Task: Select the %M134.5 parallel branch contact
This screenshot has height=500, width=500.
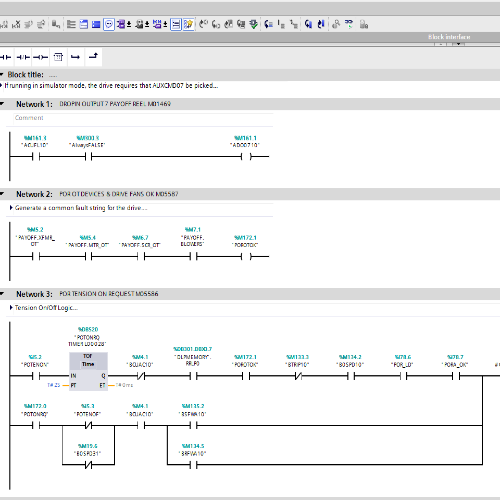Action: click(x=193, y=464)
